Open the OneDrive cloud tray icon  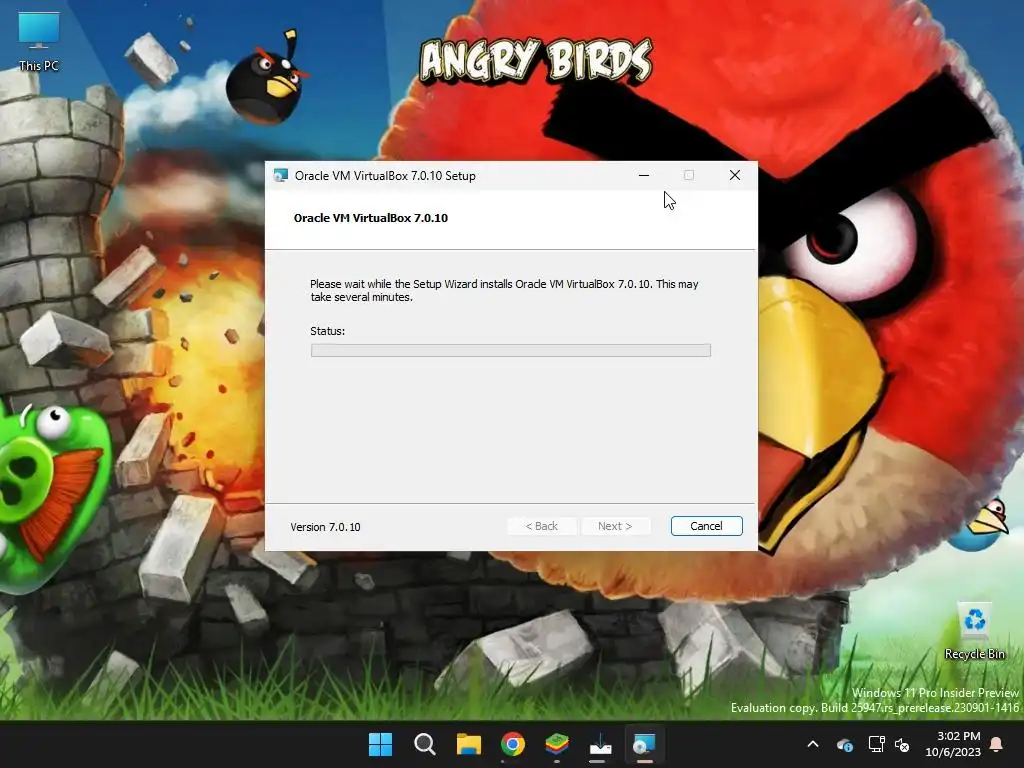click(x=844, y=744)
